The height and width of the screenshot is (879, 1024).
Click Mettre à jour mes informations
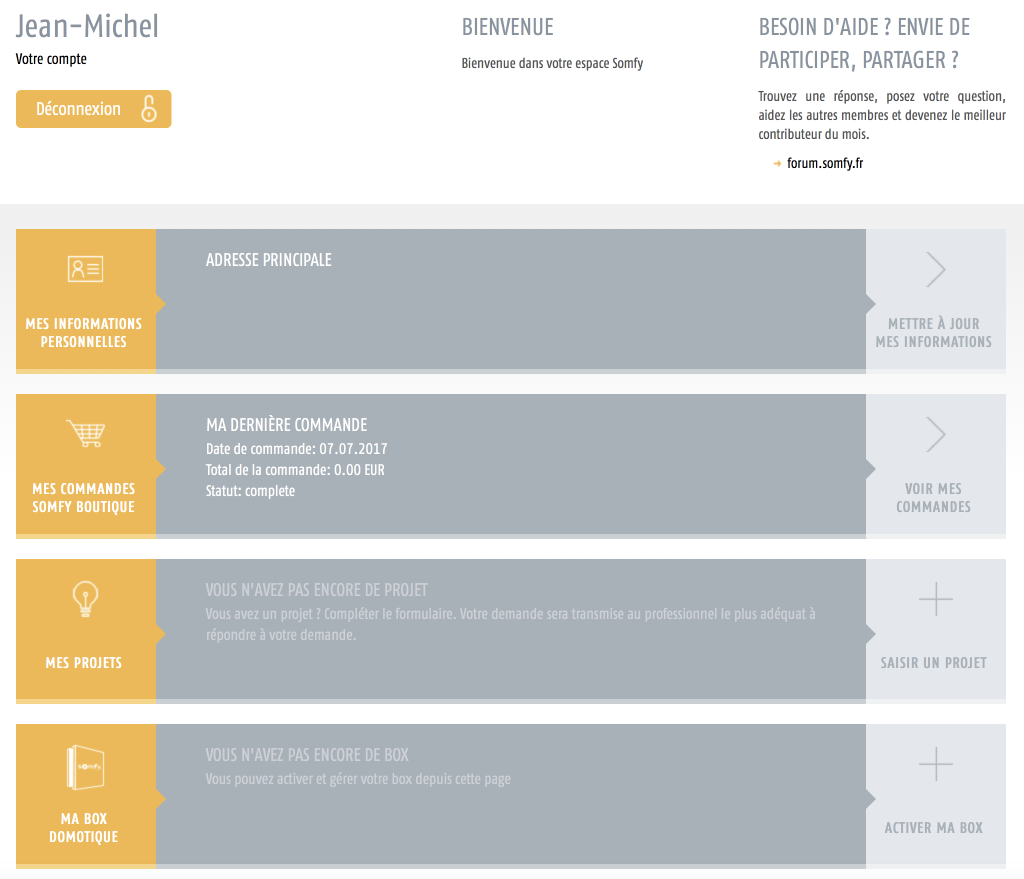tap(933, 333)
